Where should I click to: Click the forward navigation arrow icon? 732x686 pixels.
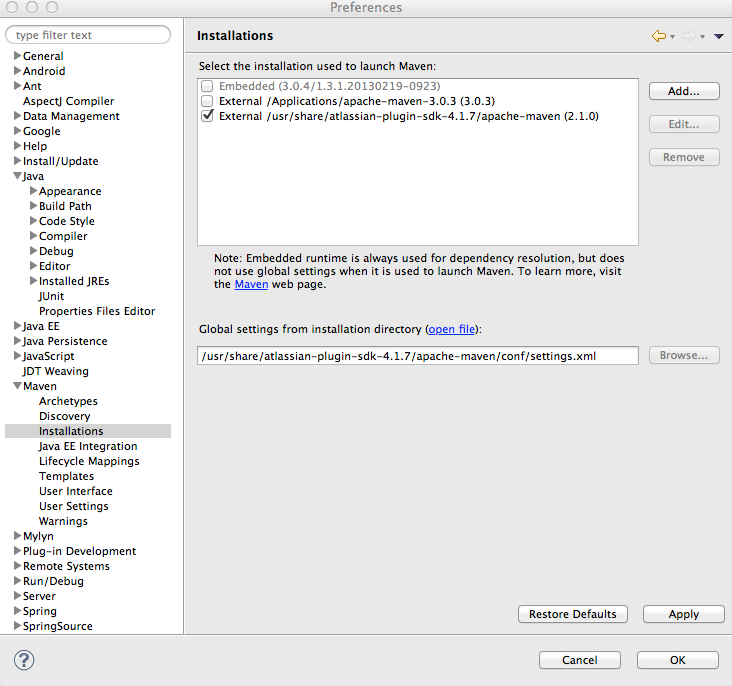689,36
